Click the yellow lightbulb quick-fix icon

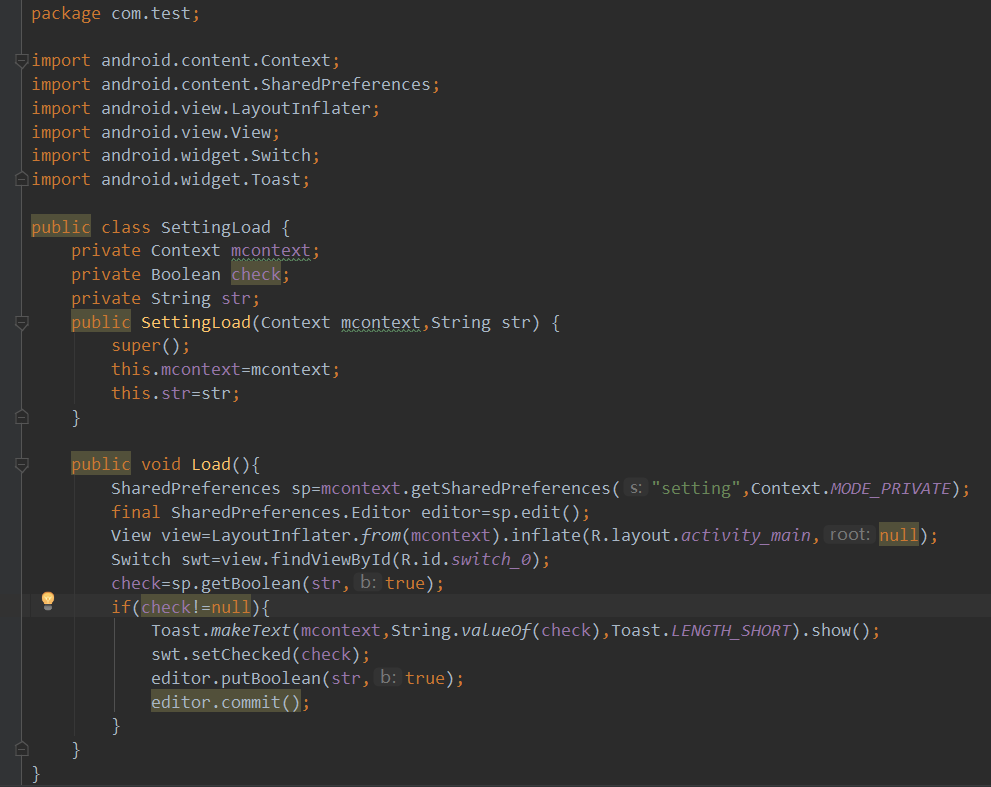[x=48, y=601]
